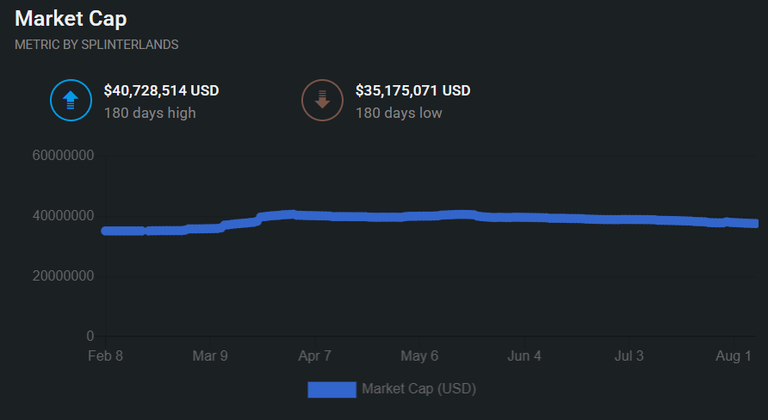The width and height of the screenshot is (768, 420).
Task: Click the Apr 7 axis tick label
Action: click(315, 356)
